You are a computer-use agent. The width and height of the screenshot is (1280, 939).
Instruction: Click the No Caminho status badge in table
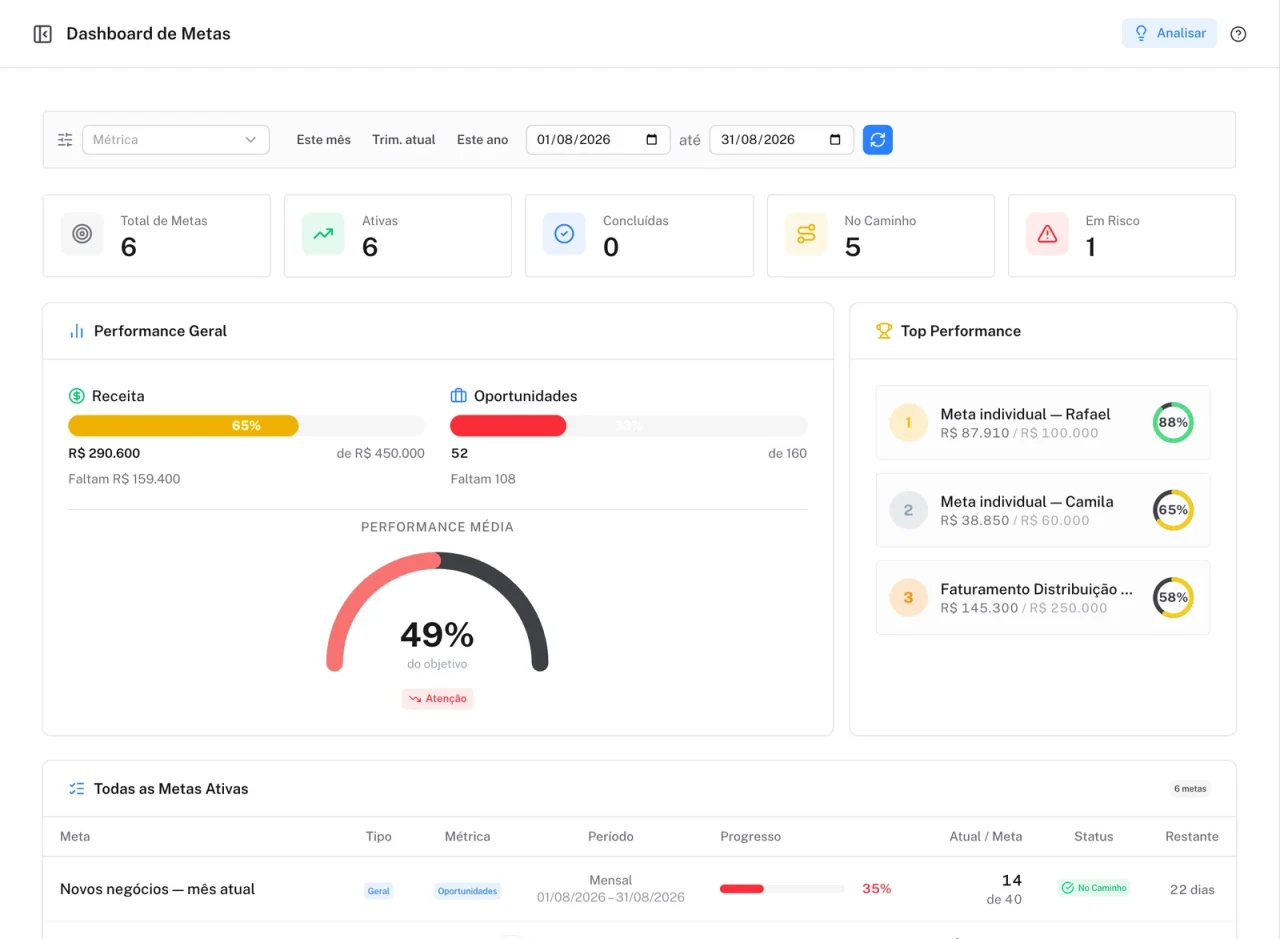tap(1094, 888)
